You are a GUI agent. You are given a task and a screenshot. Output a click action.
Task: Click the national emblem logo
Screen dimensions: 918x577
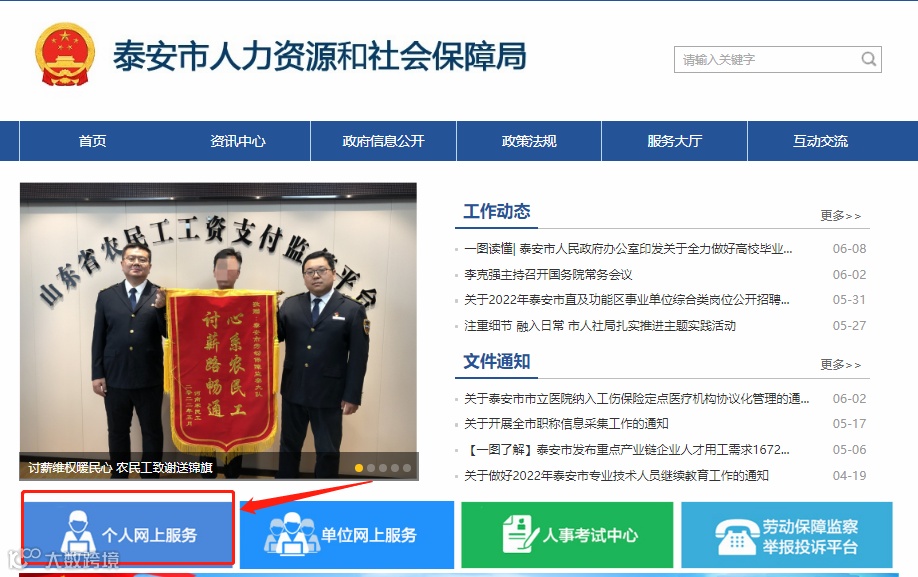(64, 54)
